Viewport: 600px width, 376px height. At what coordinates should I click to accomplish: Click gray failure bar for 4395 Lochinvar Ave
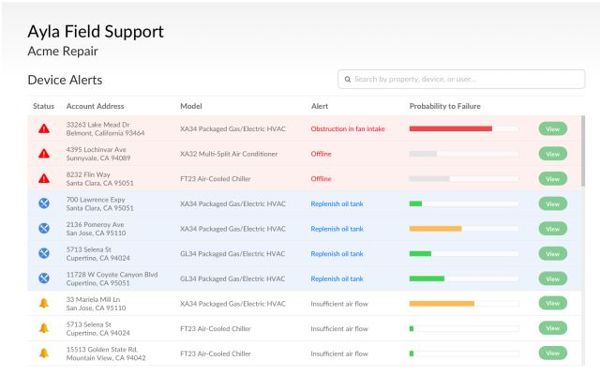pos(423,154)
